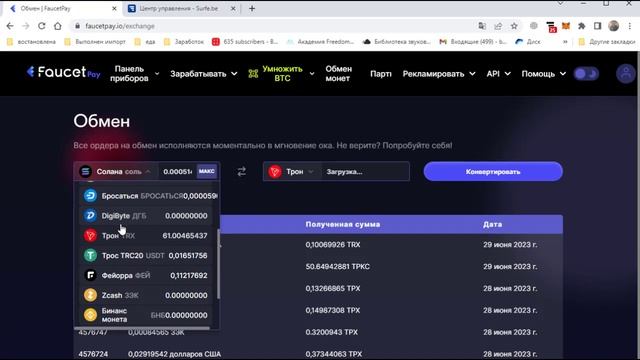640x360 pixels.
Task: Open the 635 subscribers bookmark
Action: pos(245,42)
